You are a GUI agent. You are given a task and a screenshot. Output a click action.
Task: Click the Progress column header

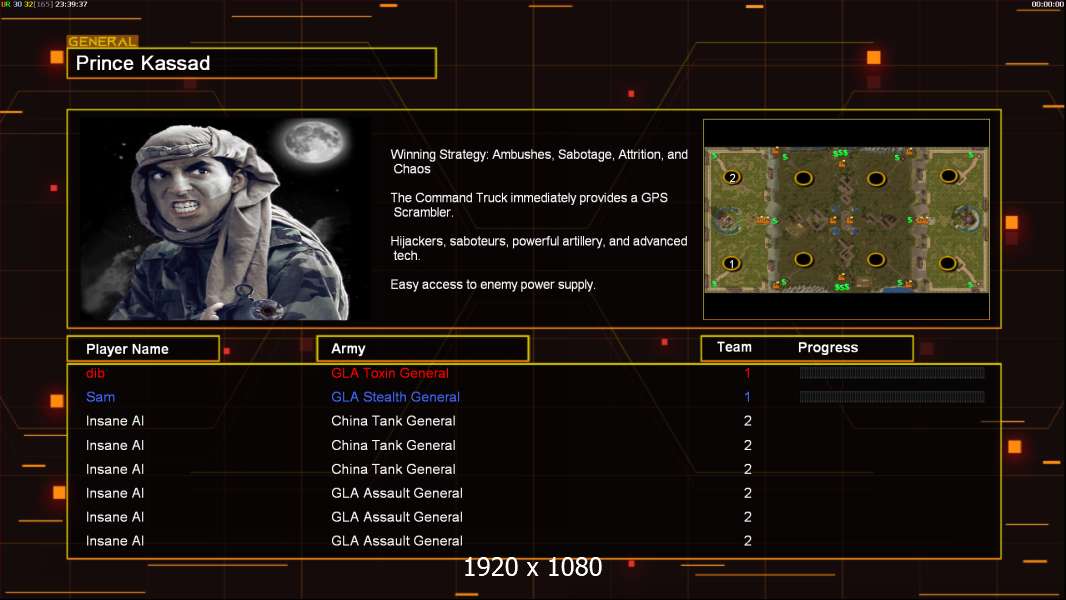[827, 347]
